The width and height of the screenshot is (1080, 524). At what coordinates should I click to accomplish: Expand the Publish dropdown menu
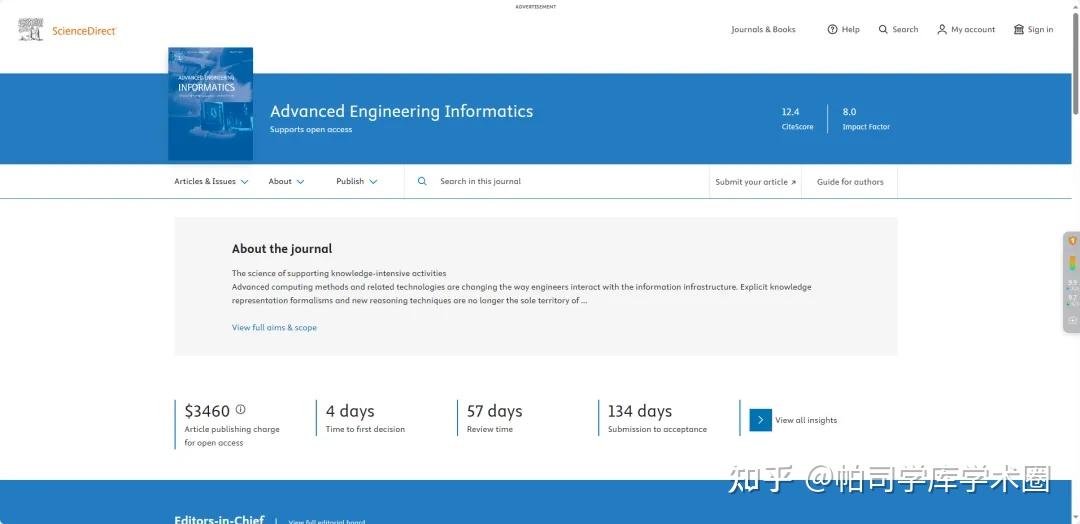pos(357,181)
